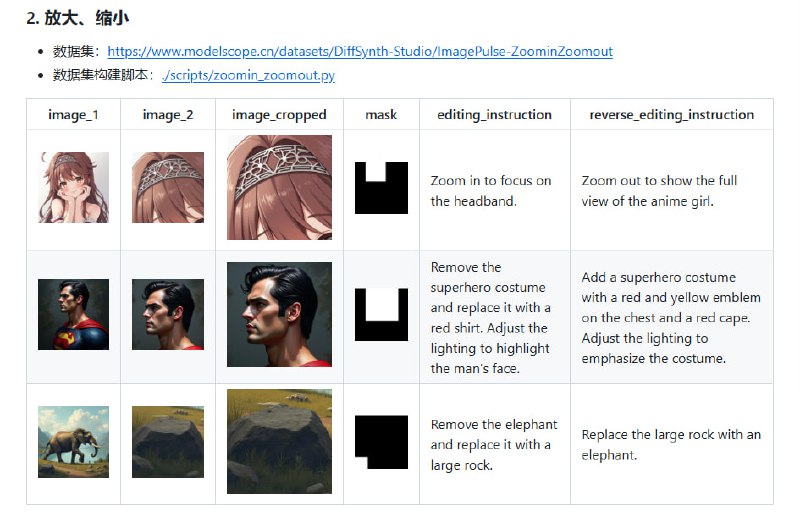
Task: Click the reverse_editing_instruction column header
Action: pyautogui.click(x=671, y=115)
